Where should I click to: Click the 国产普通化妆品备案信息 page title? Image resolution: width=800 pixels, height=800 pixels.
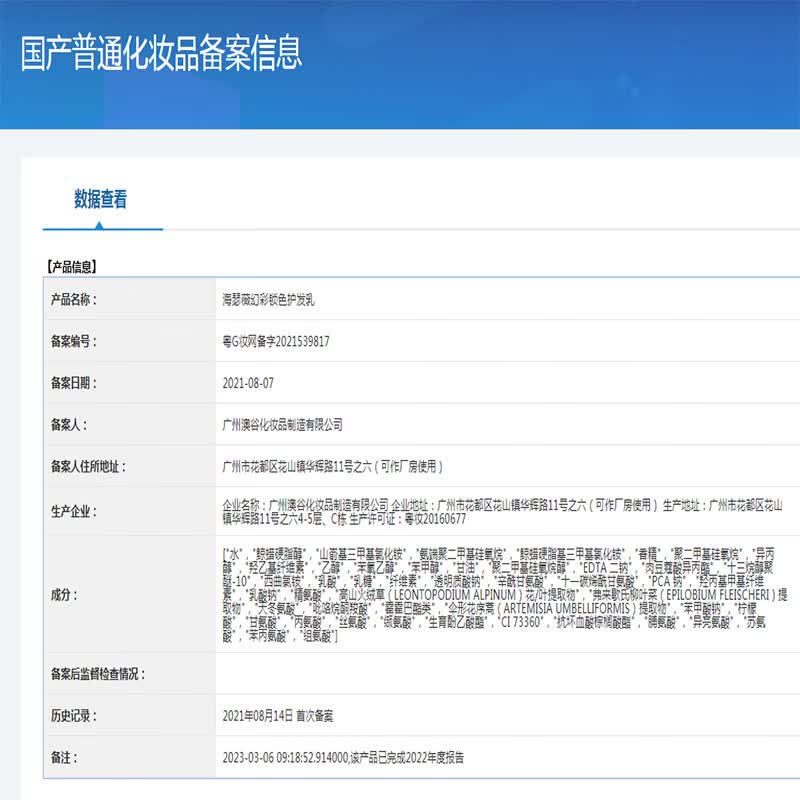[161, 53]
